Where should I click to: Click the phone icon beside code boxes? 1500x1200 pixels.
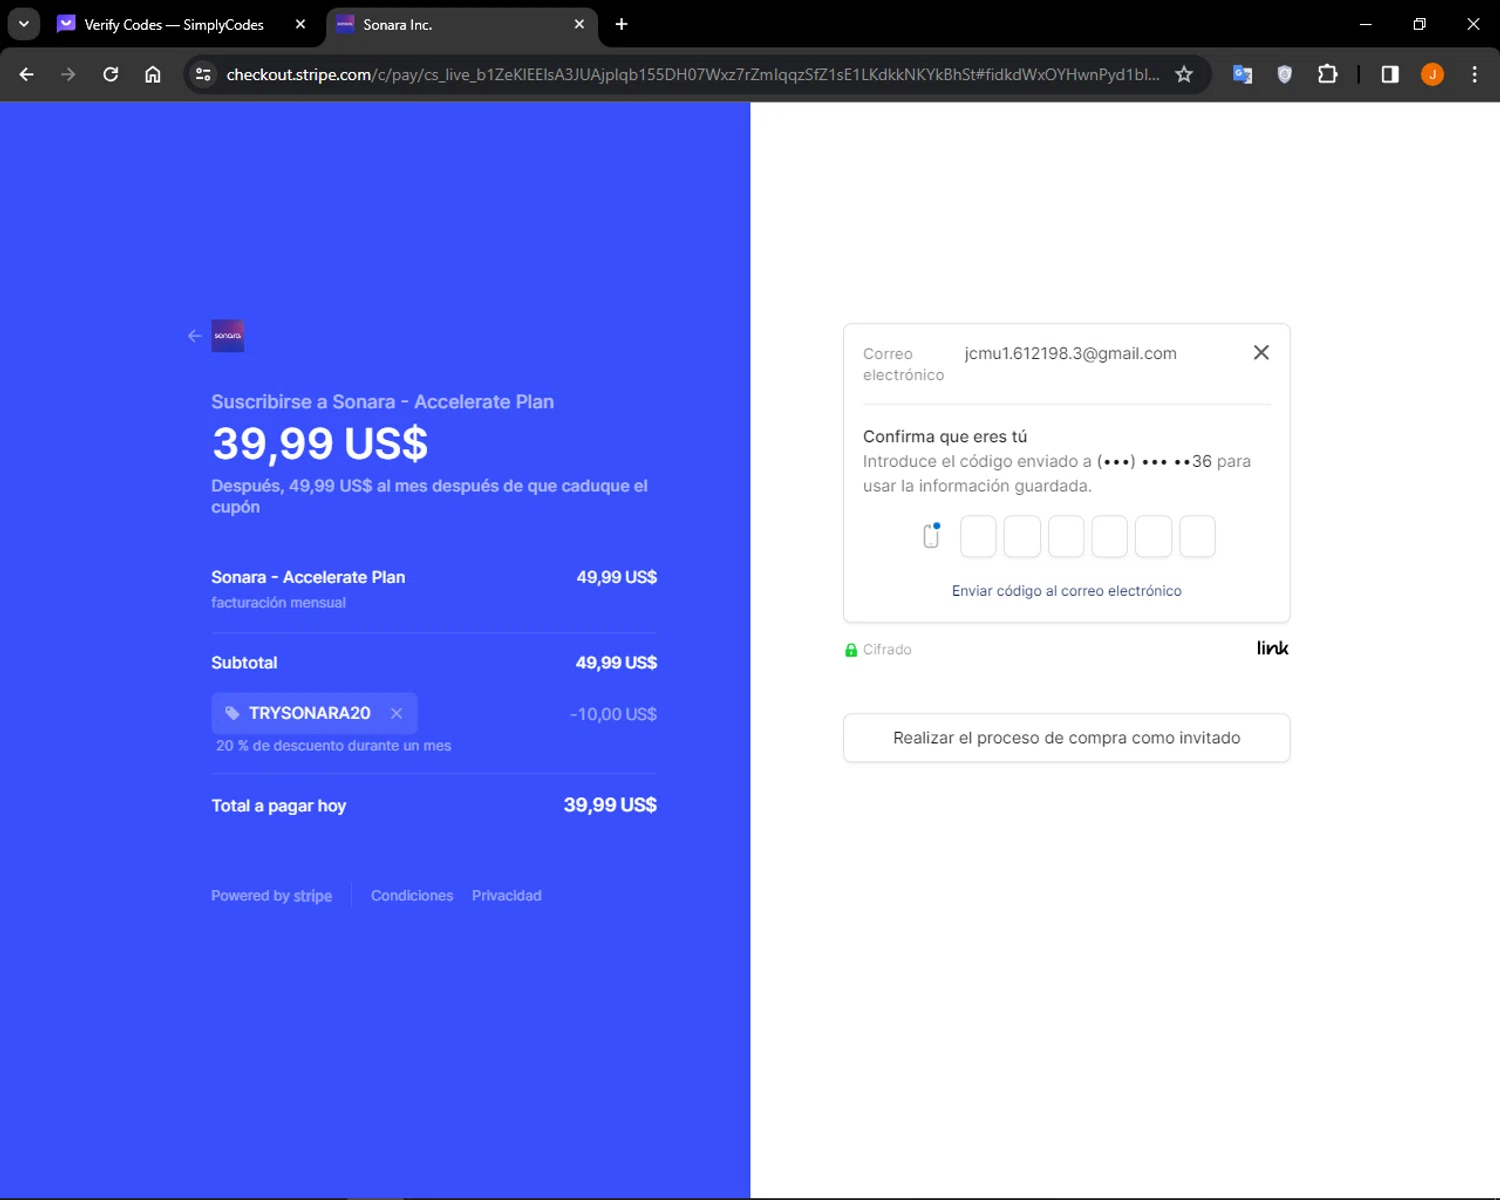tap(931, 536)
